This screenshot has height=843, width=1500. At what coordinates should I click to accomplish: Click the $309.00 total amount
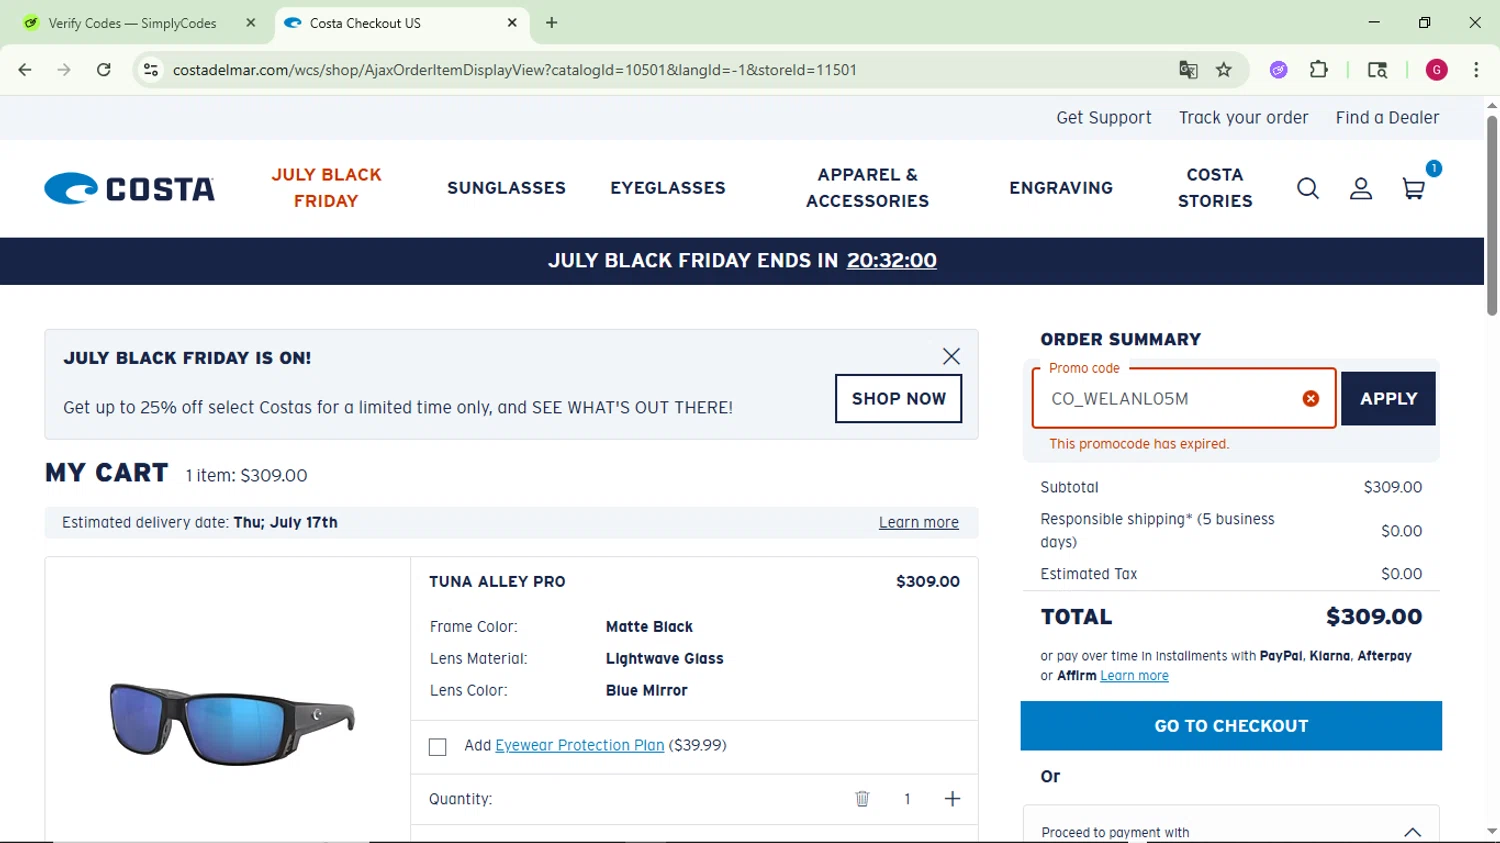coord(1373,617)
